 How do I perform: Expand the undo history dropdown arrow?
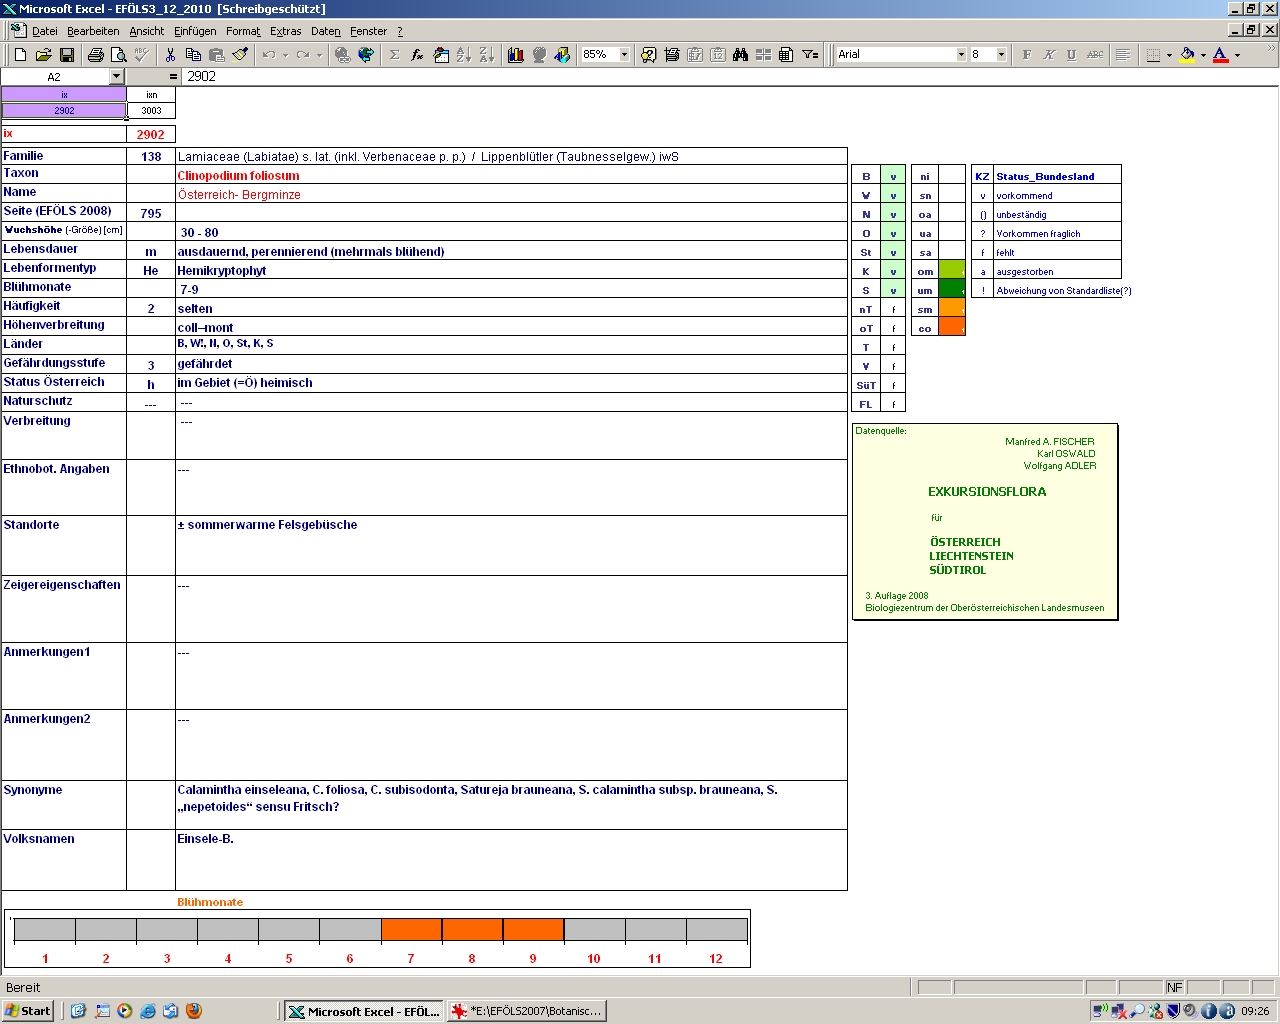284,55
